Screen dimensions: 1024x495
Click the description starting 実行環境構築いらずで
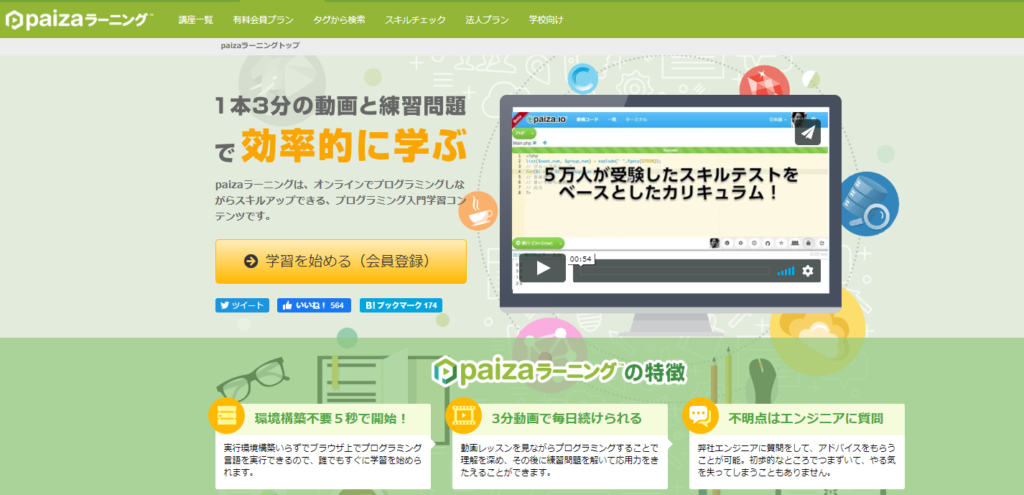point(323,459)
